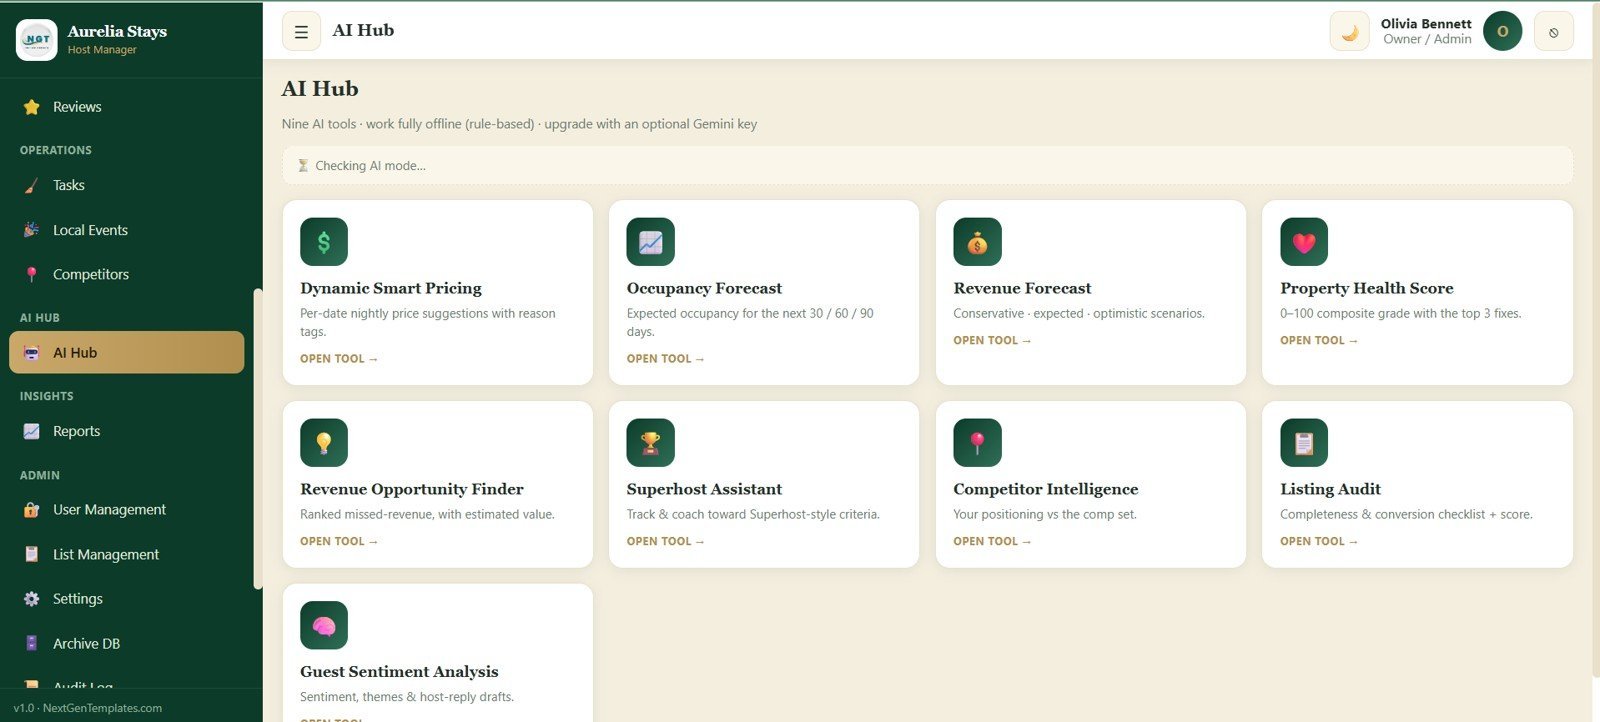
Task: Click the Revenue Opportunity Finder title
Action: (412, 489)
